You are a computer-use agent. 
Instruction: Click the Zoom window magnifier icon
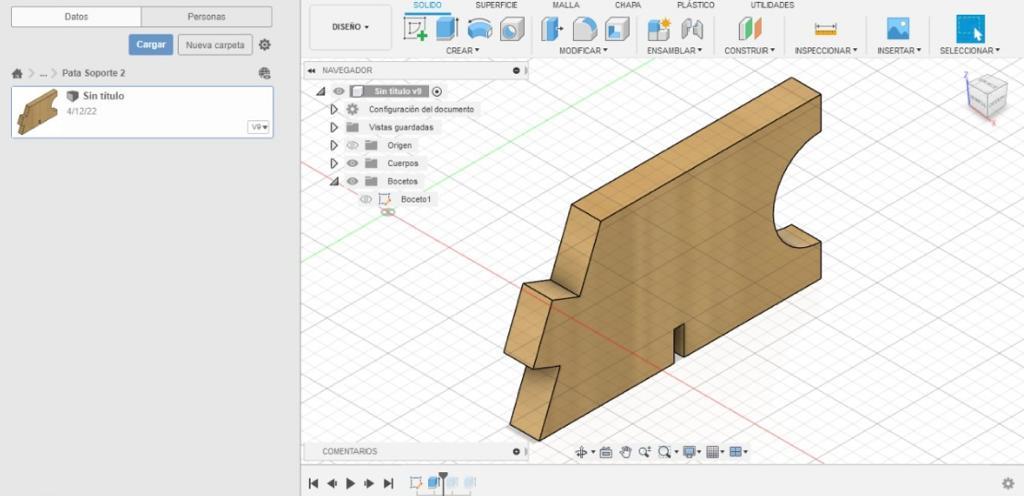coord(664,452)
